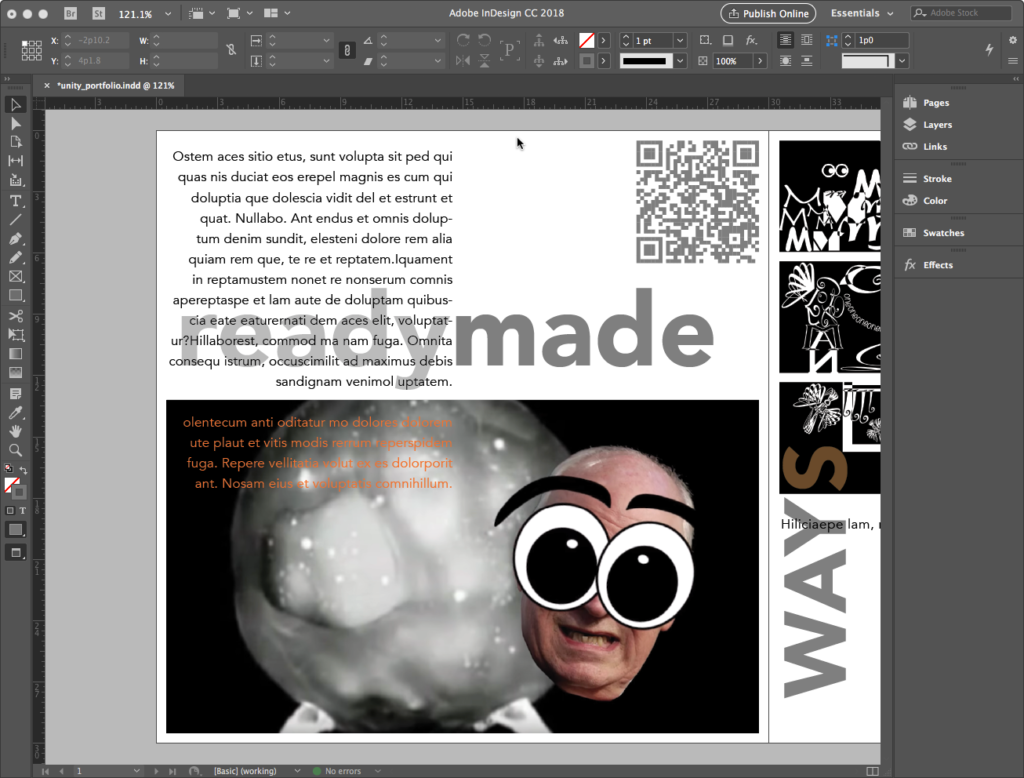The image size is (1024, 778).
Task: Activate the Eyedropper tool
Action: [16, 412]
